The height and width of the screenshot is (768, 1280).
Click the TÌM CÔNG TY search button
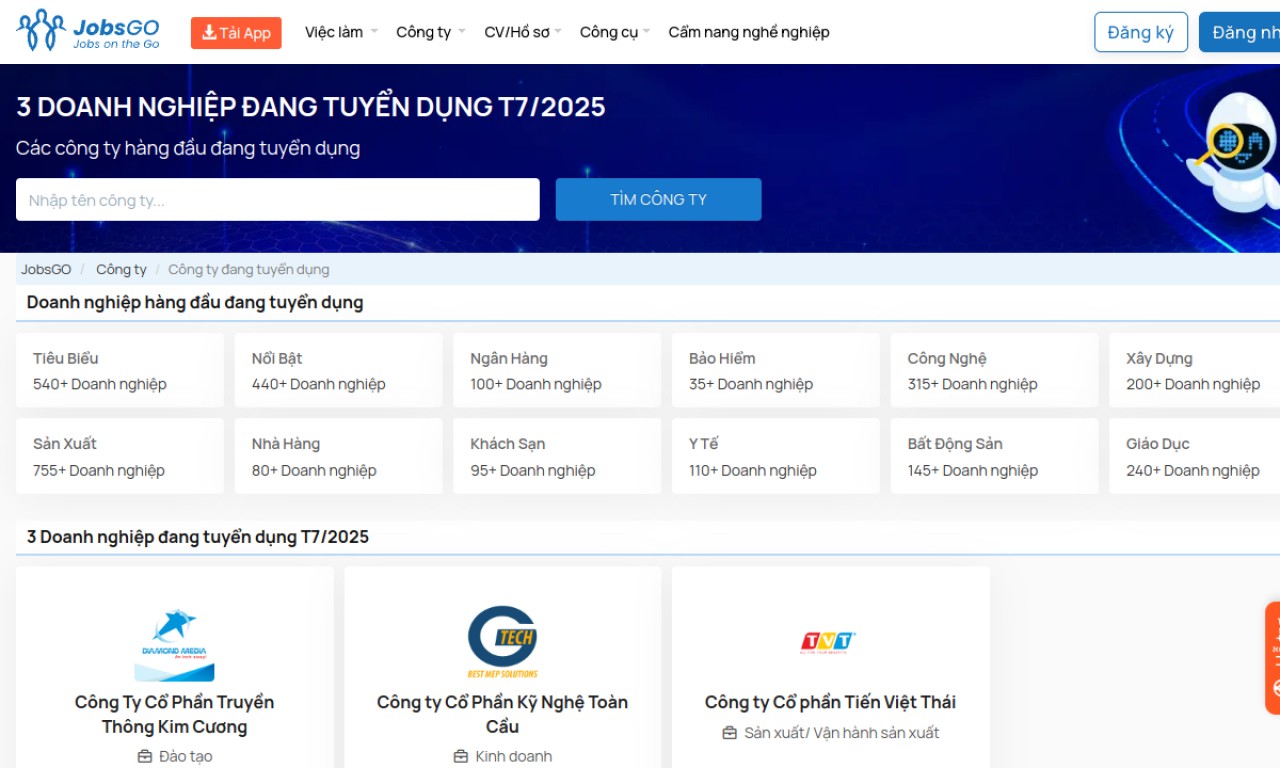coord(658,199)
